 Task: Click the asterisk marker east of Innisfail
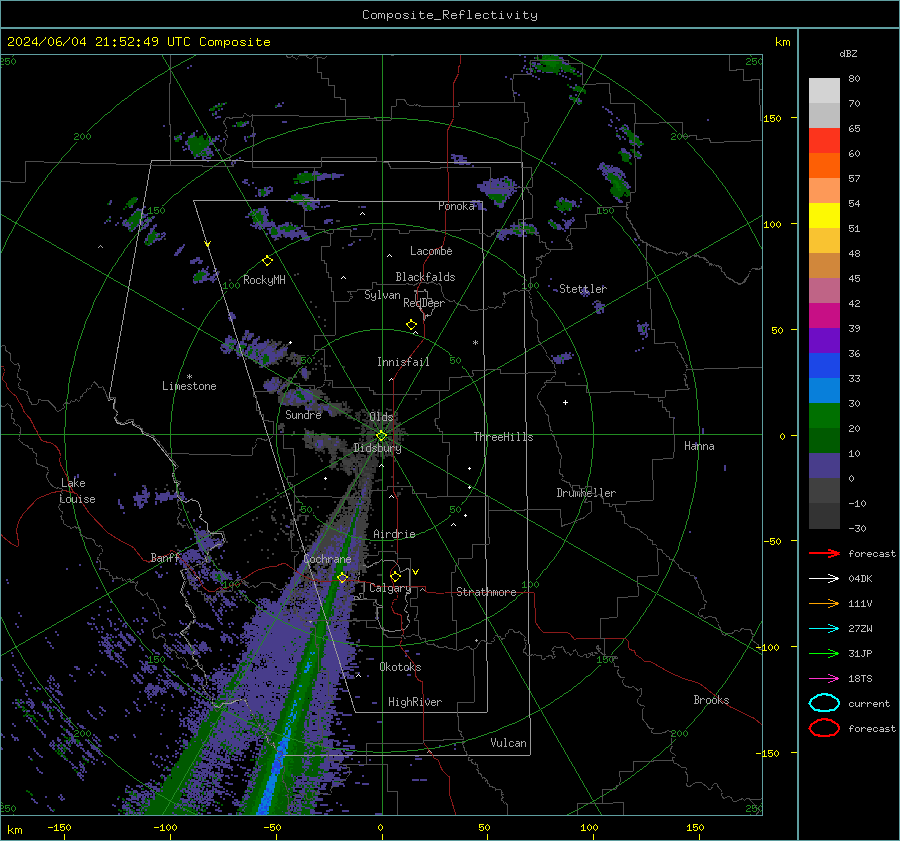tap(475, 343)
